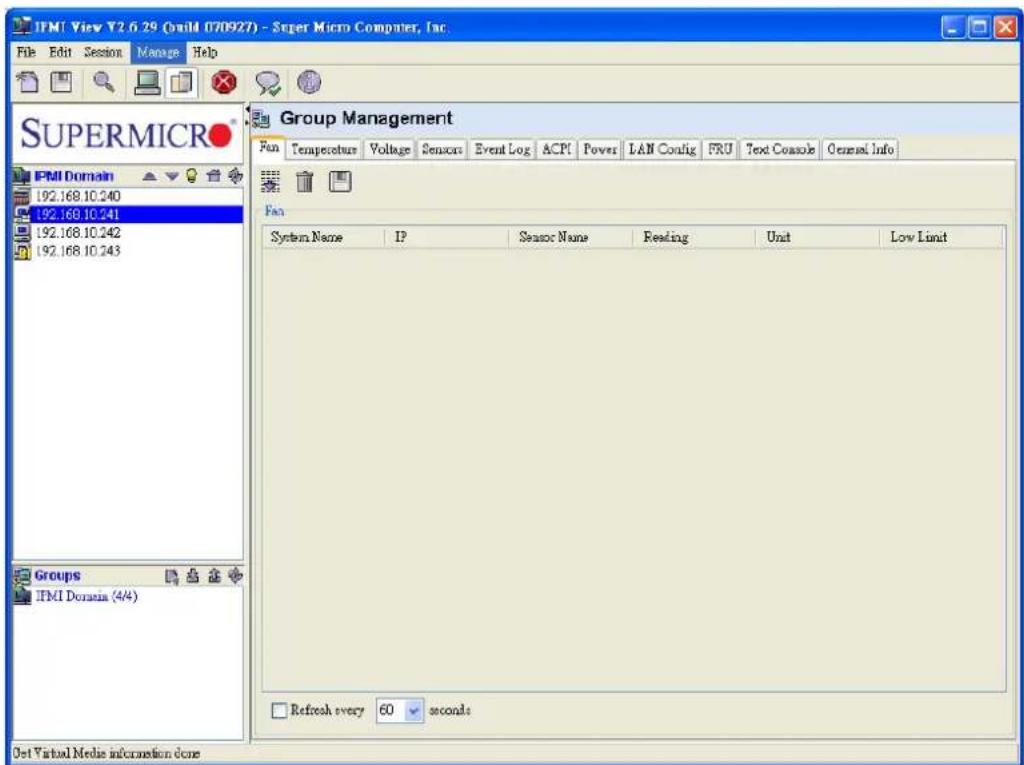Click the Unit column header
The image size is (1024, 765).
(x=818, y=237)
